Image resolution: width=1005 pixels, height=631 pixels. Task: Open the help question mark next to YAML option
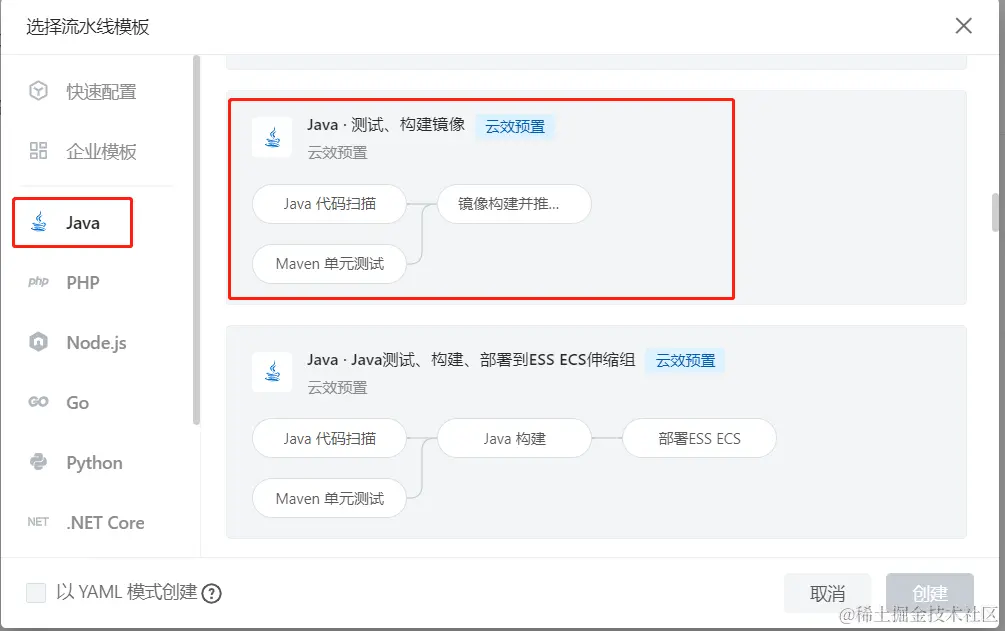tap(212, 593)
